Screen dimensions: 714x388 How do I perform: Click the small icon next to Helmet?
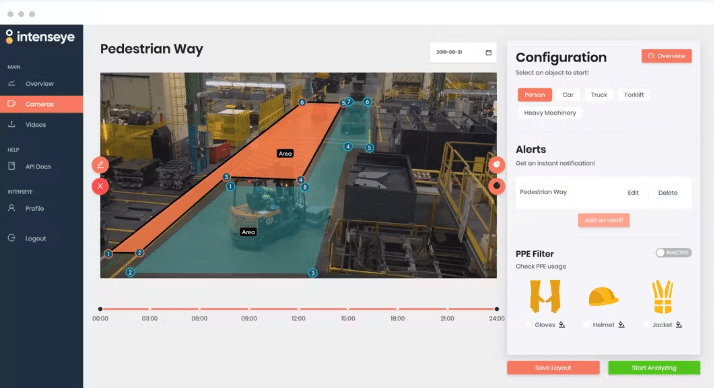click(621, 325)
